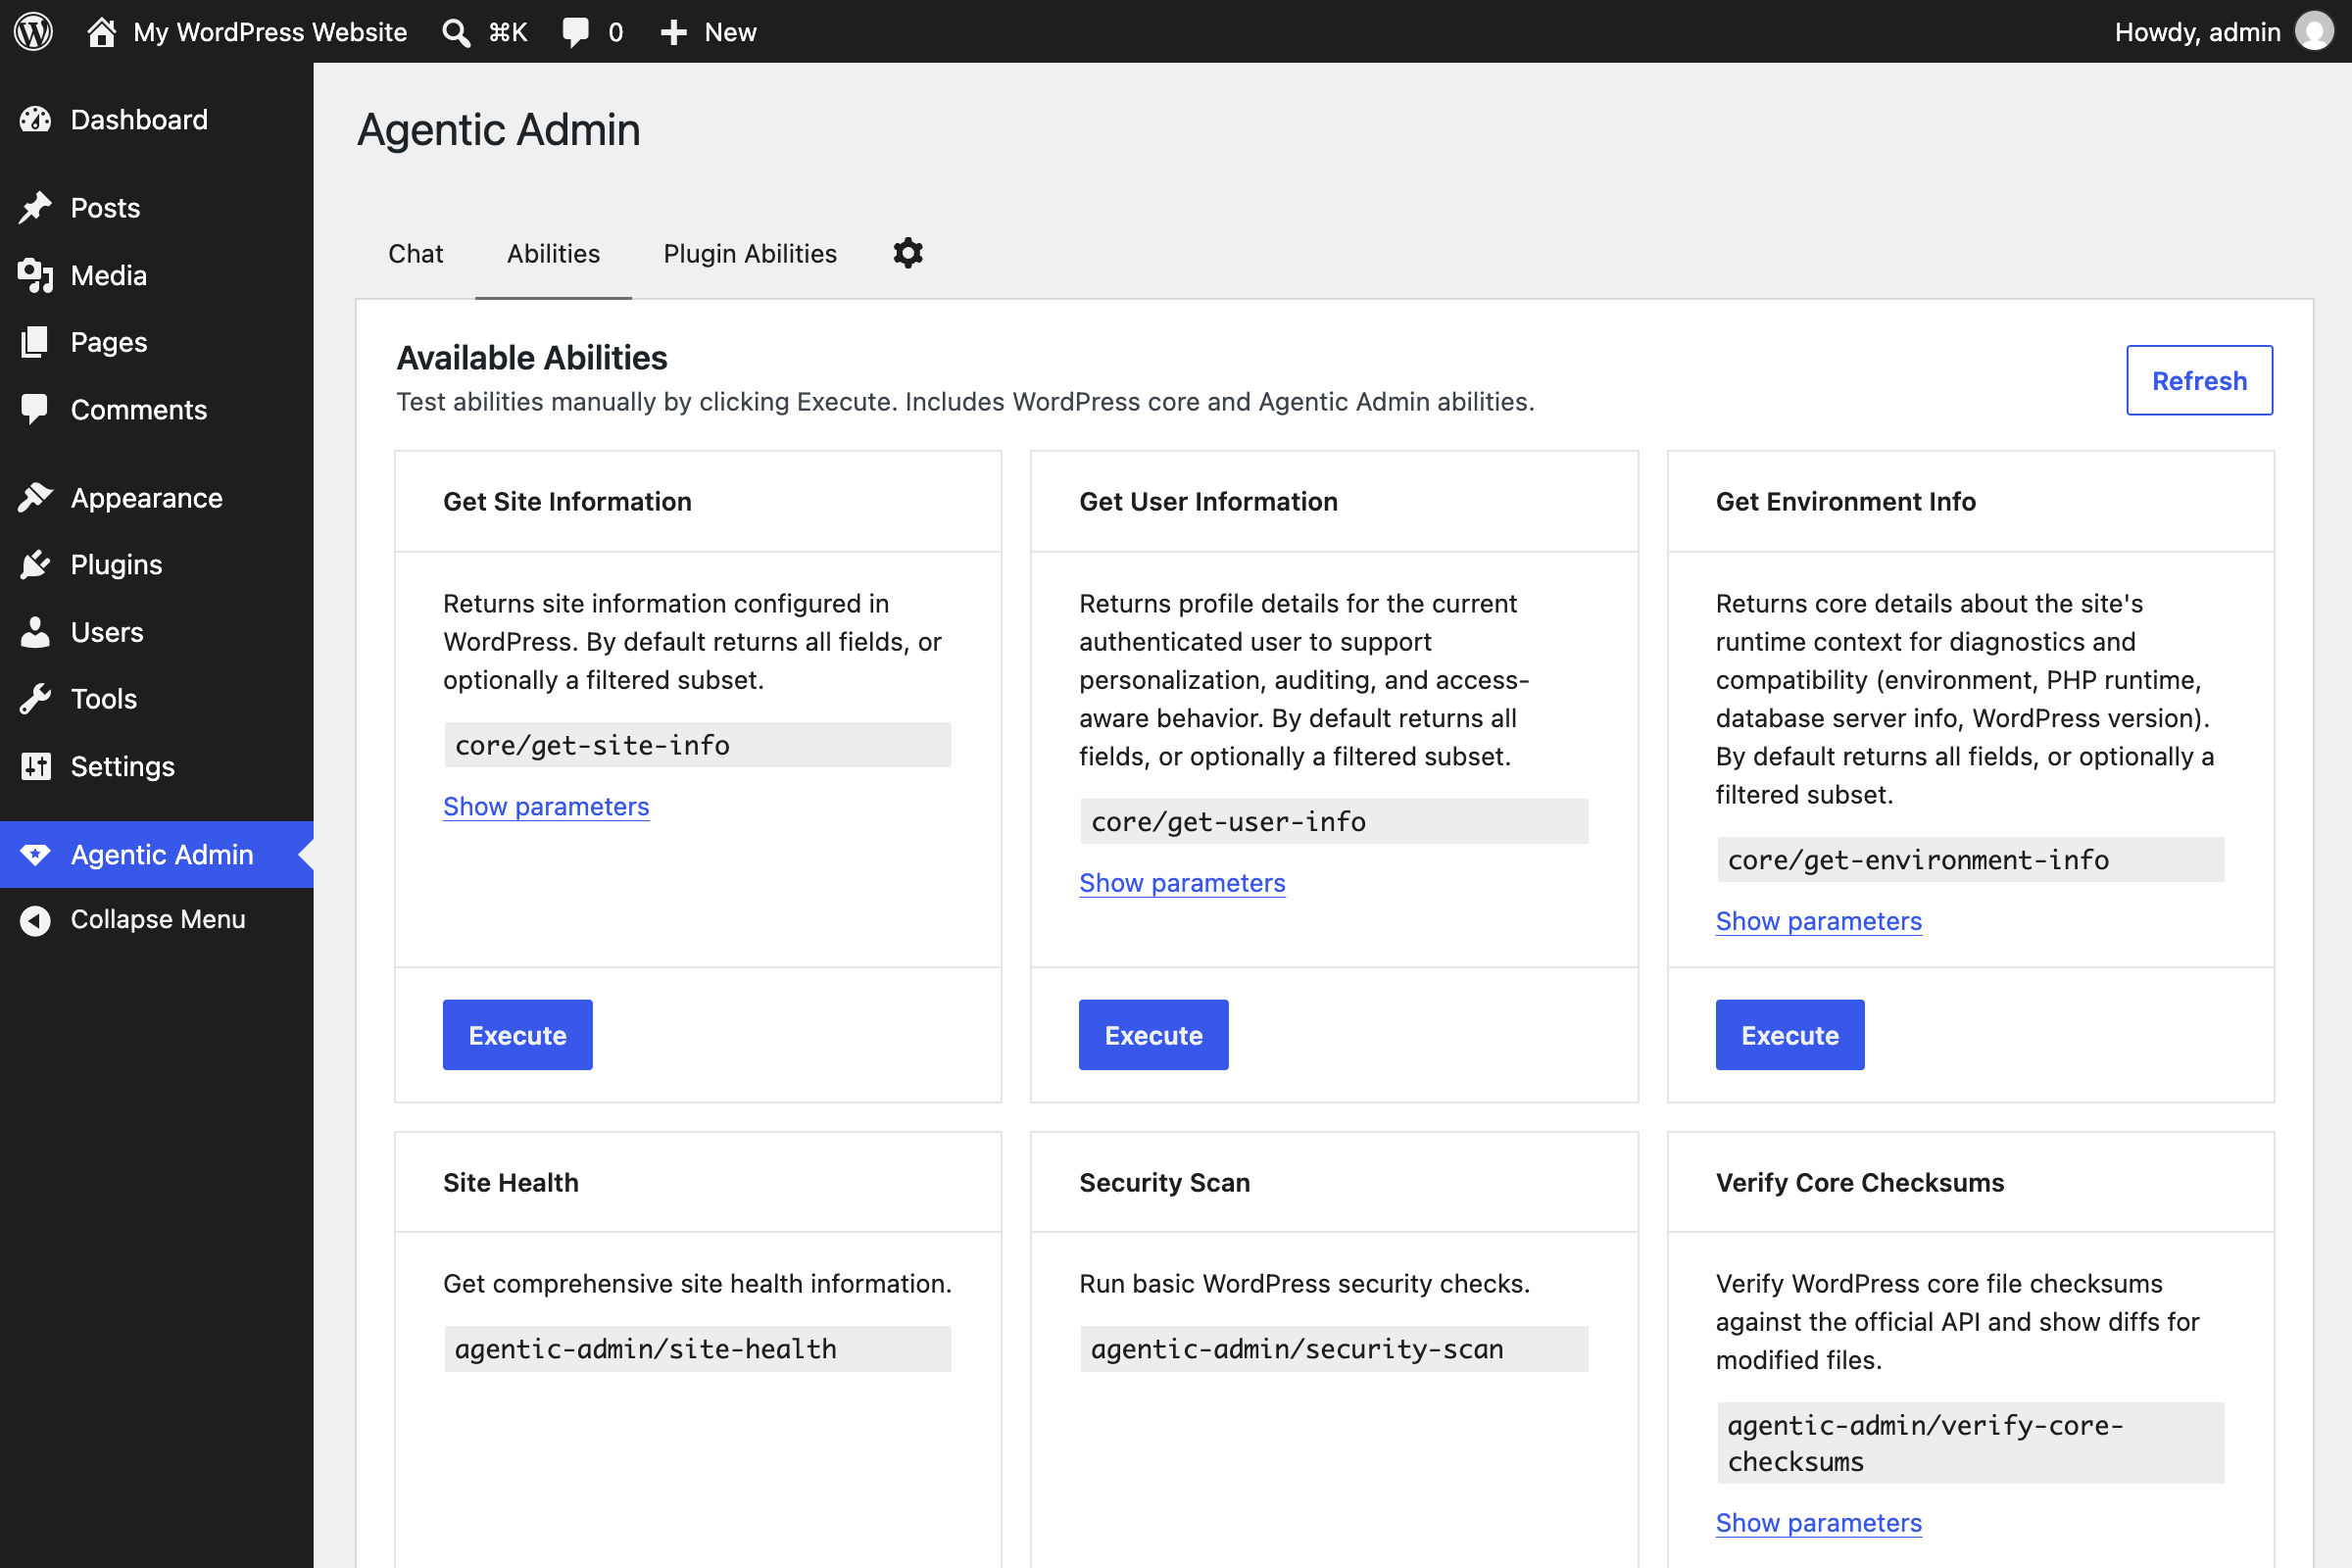
Task: Click the Users person icon
Action: pyautogui.click(x=35, y=632)
